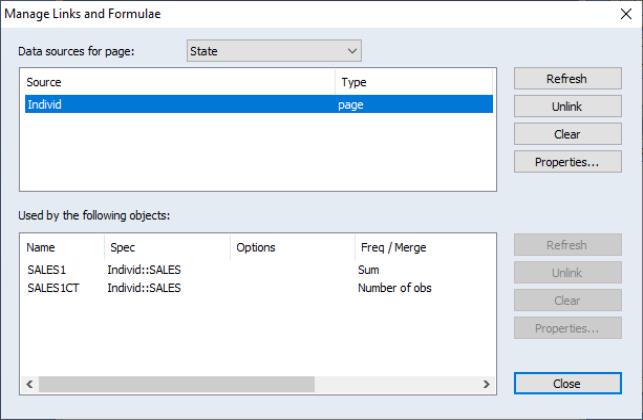Click the Options column header

pyautogui.click(x=290, y=247)
